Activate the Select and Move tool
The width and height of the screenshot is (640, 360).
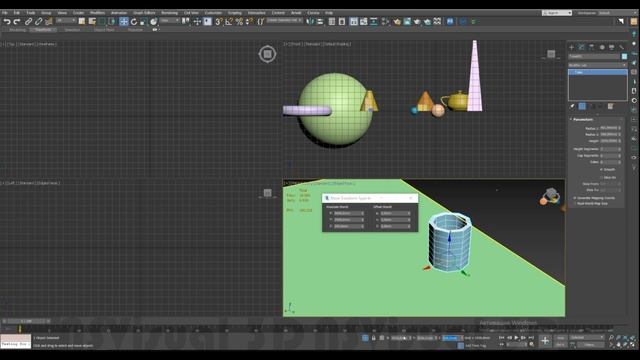[124, 22]
